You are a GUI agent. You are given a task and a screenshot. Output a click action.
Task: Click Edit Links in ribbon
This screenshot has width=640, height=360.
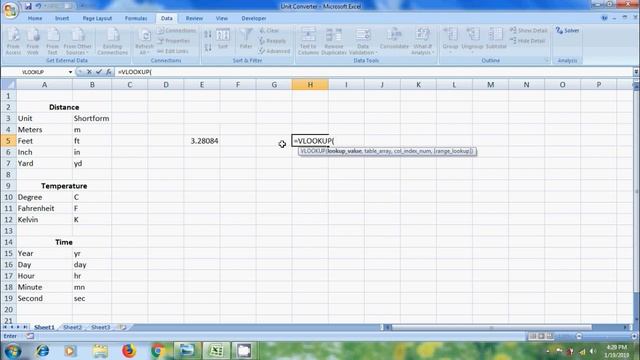tap(173, 51)
